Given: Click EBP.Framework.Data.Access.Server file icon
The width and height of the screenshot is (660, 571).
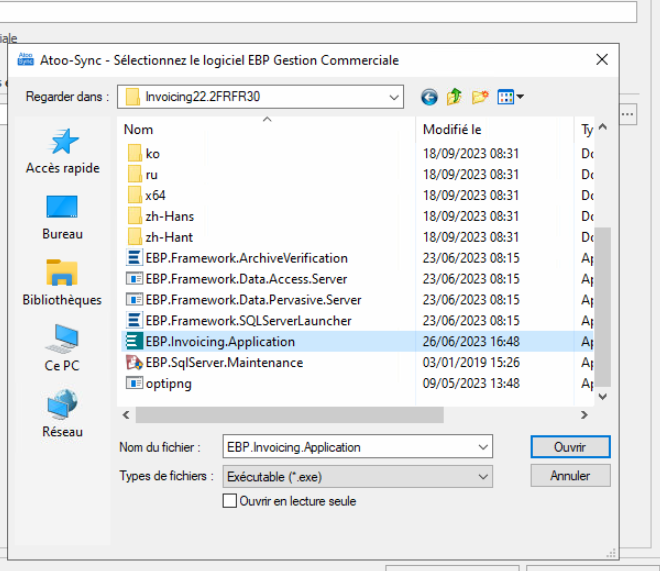Looking at the screenshot, I should (134, 279).
